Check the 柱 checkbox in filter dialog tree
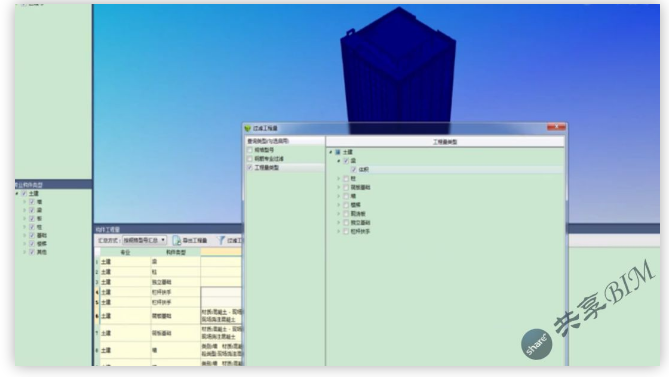The width and height of the screenshot is (669, 377). tap(346, 179)
